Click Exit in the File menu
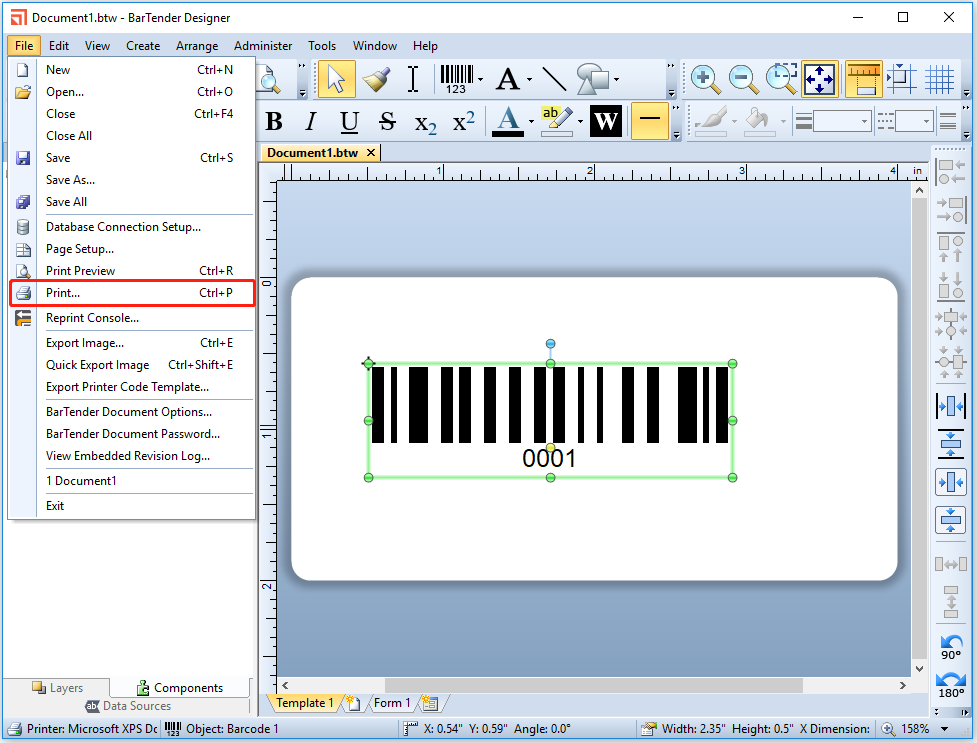 [x=132, y=506]
